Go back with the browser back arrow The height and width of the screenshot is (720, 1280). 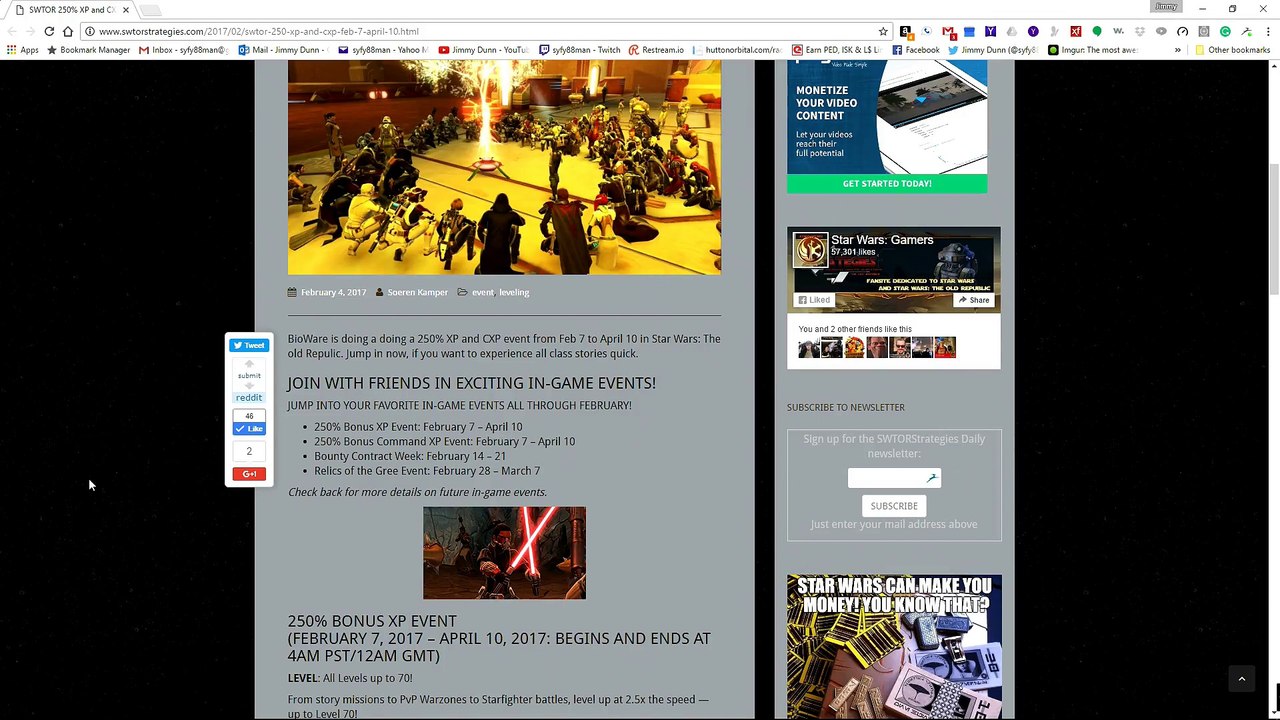pyautogui.click(x=12, y=31)
